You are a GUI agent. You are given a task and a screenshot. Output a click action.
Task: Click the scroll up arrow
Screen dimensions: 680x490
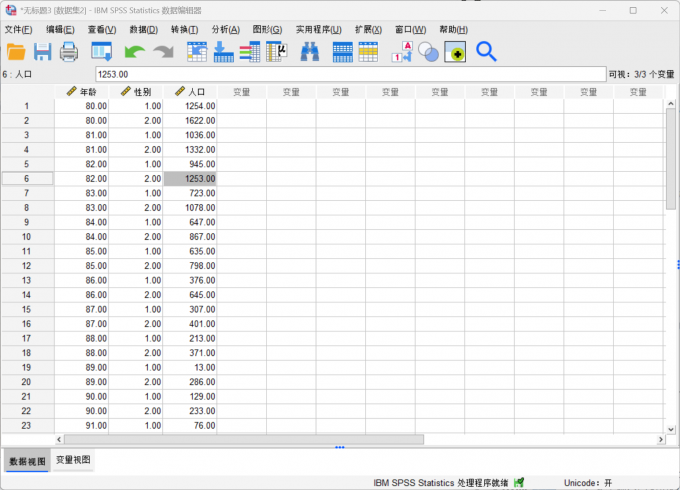[x=670, y=104]
